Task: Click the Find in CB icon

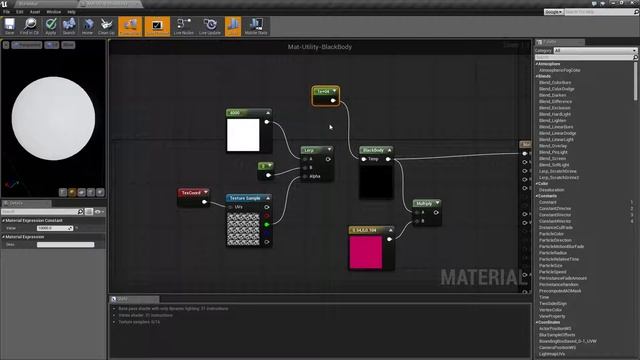Action: pos(29,26)
